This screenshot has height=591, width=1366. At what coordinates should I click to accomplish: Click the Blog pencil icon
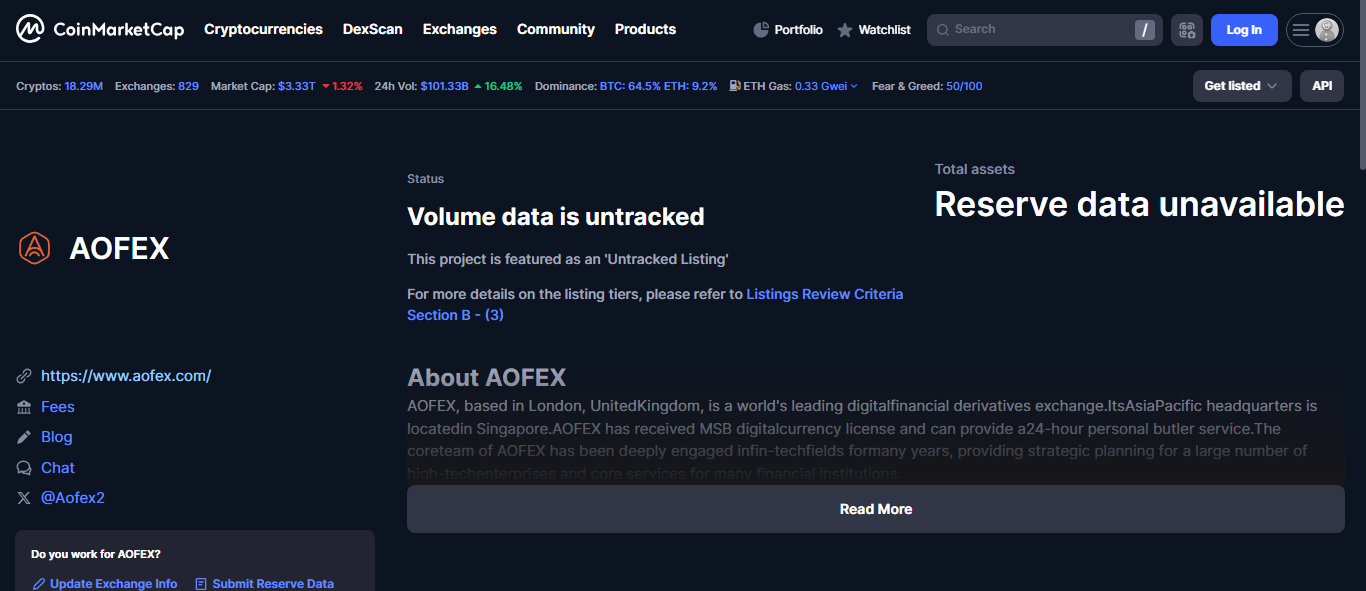point(24,437)
